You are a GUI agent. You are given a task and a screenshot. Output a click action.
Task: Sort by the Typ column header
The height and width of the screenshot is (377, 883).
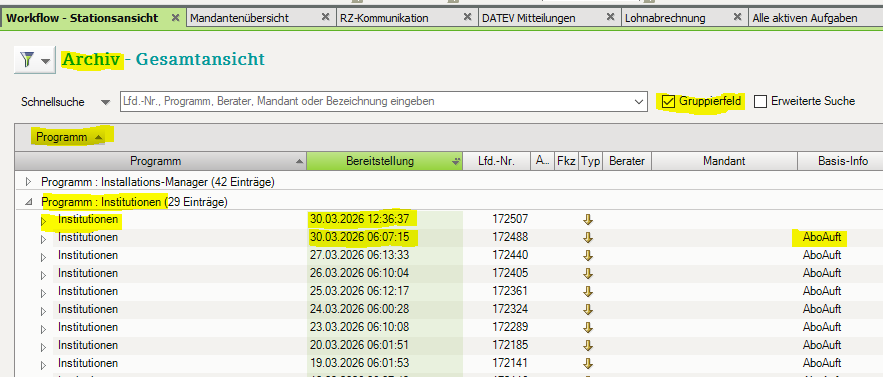[x=591, y=161]
